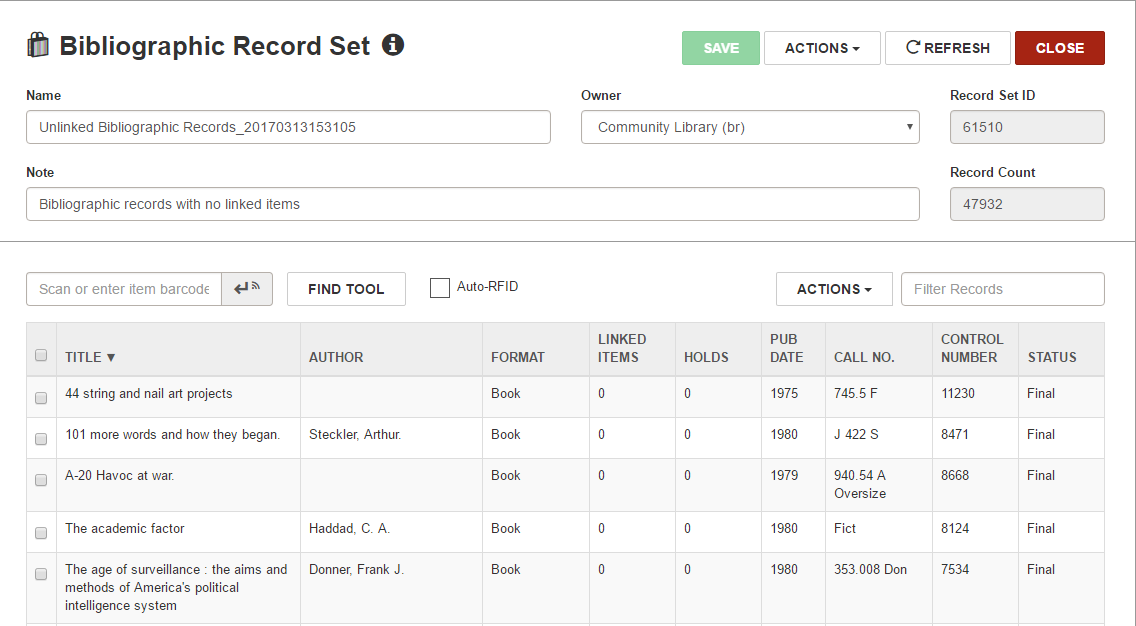
Task: Open the Actions dropdown above the records table
Action: click(834, 289)
